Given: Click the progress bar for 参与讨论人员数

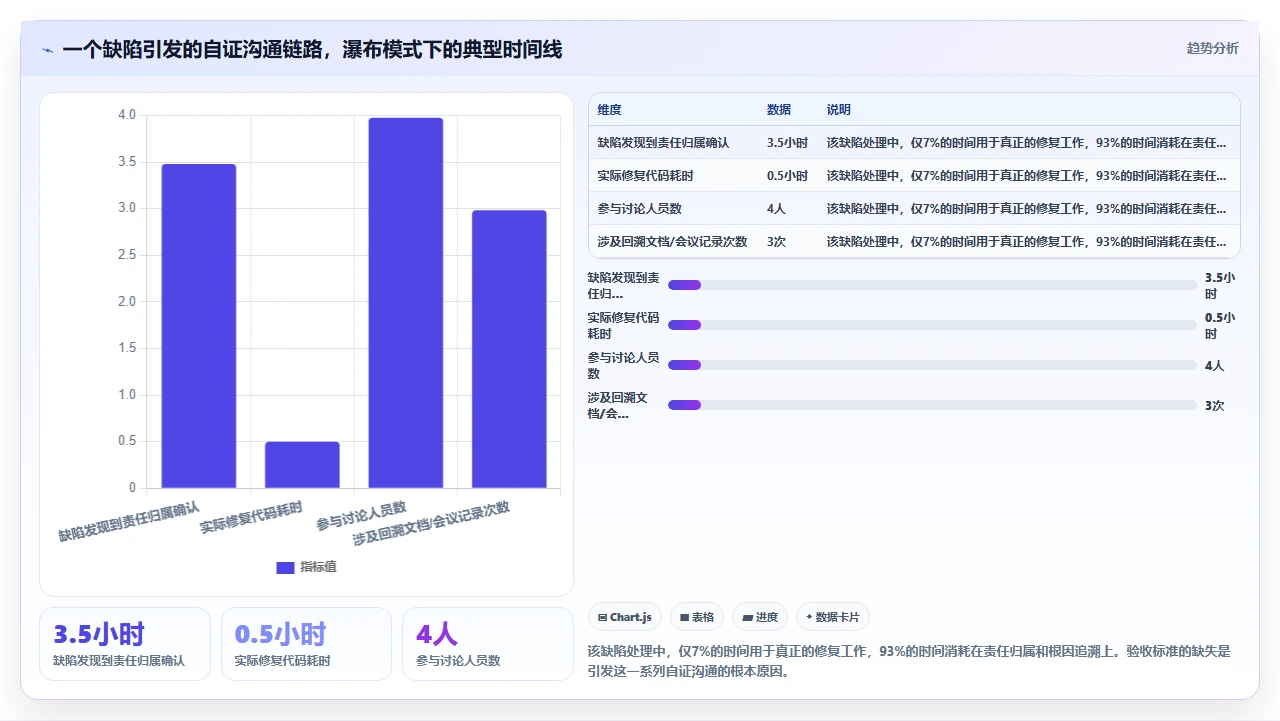Looking at the screenshot, I should point(932,365).
